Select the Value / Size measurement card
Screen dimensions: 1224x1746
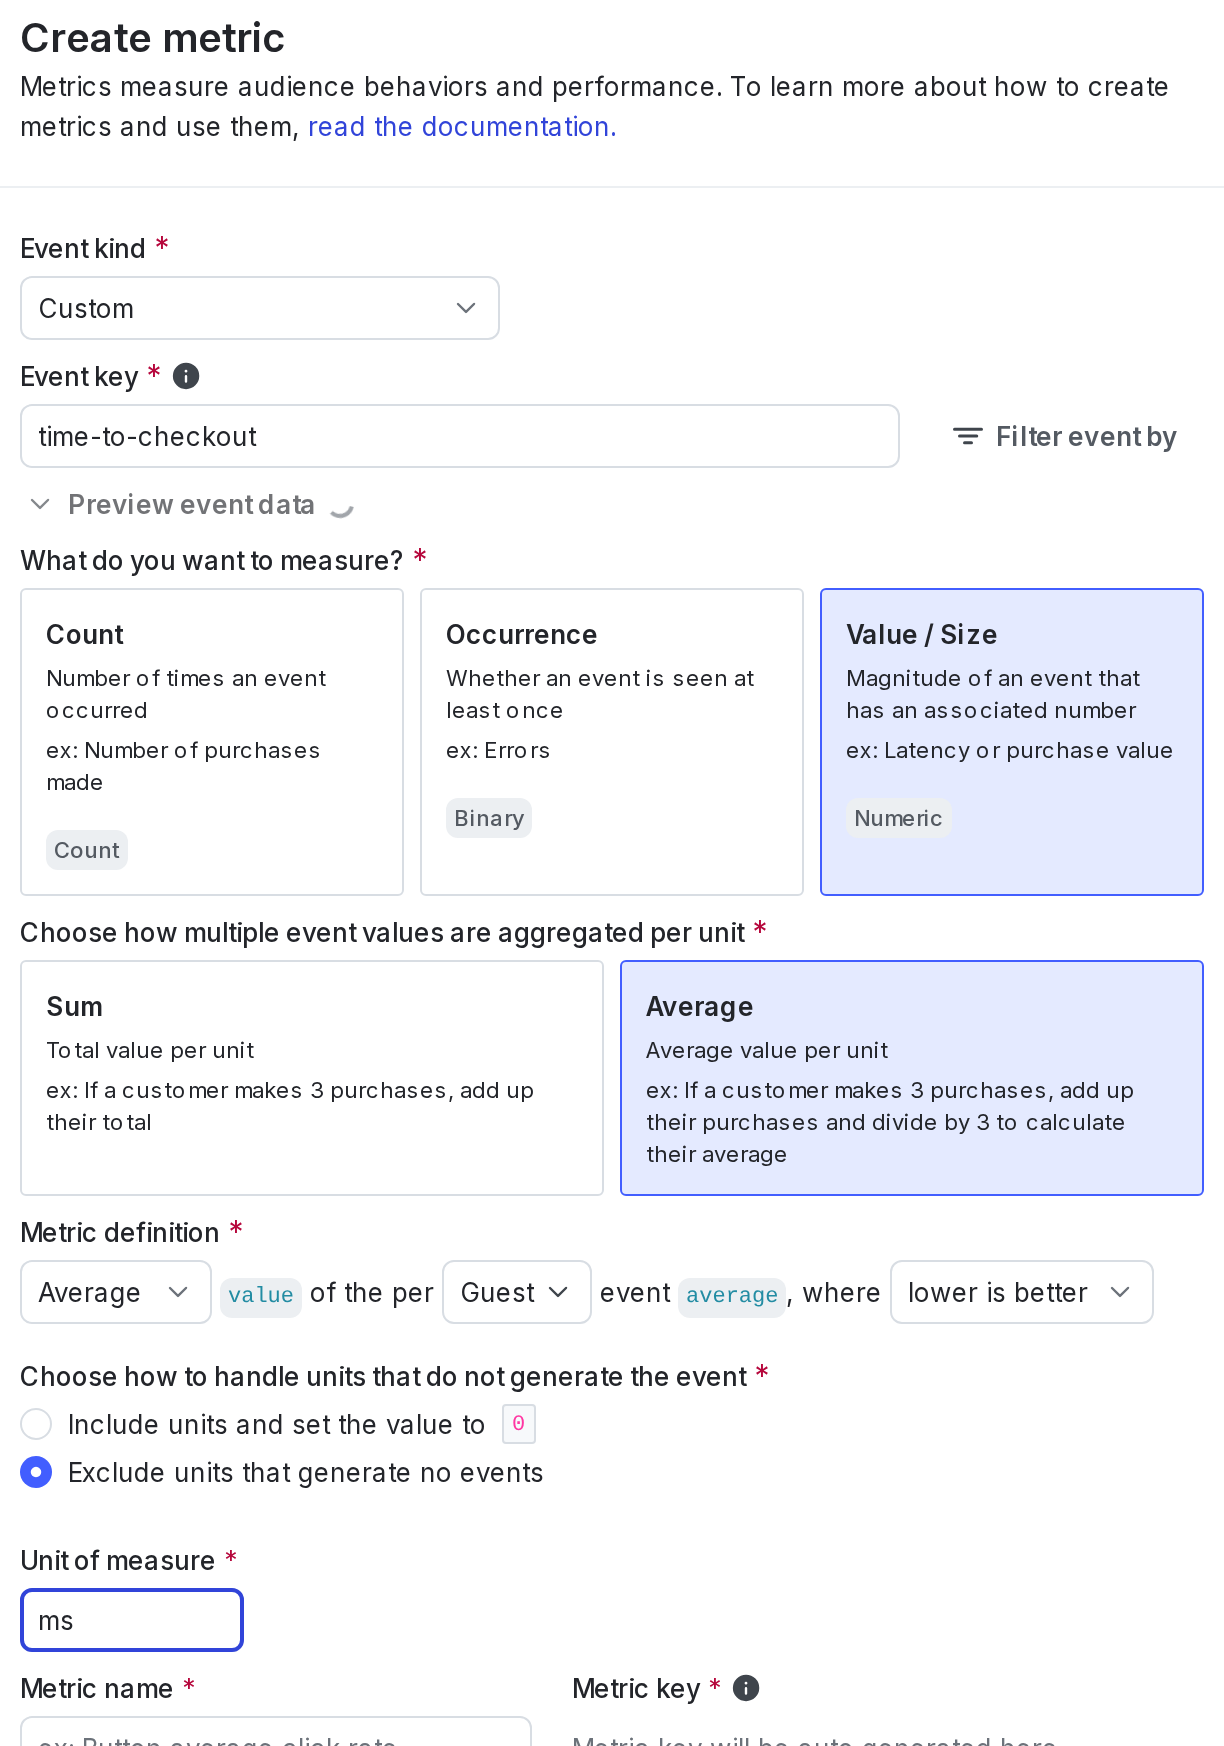(x=1011, y=742)
